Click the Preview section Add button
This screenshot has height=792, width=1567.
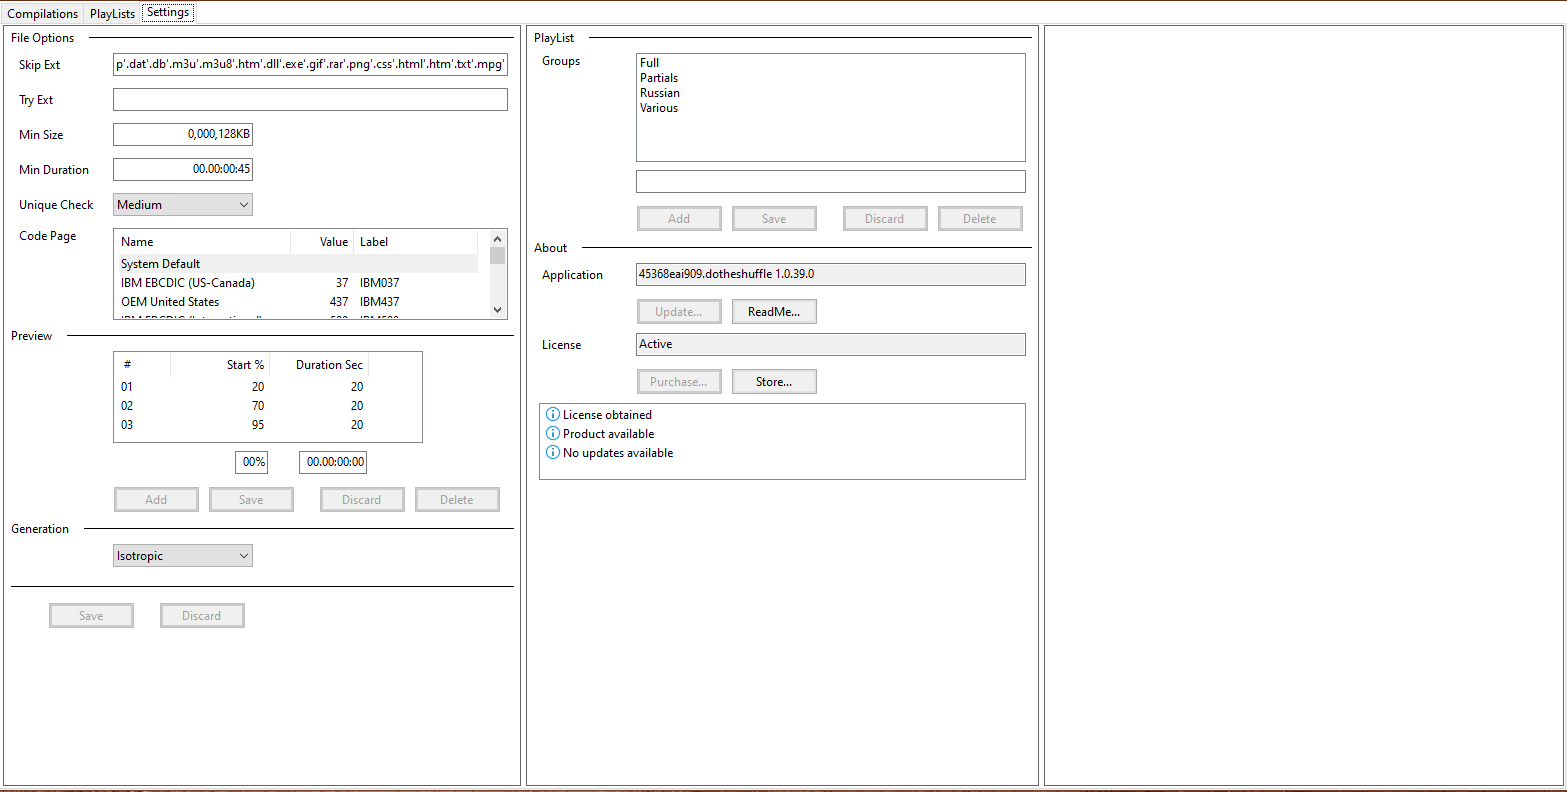tap(157, 500)
